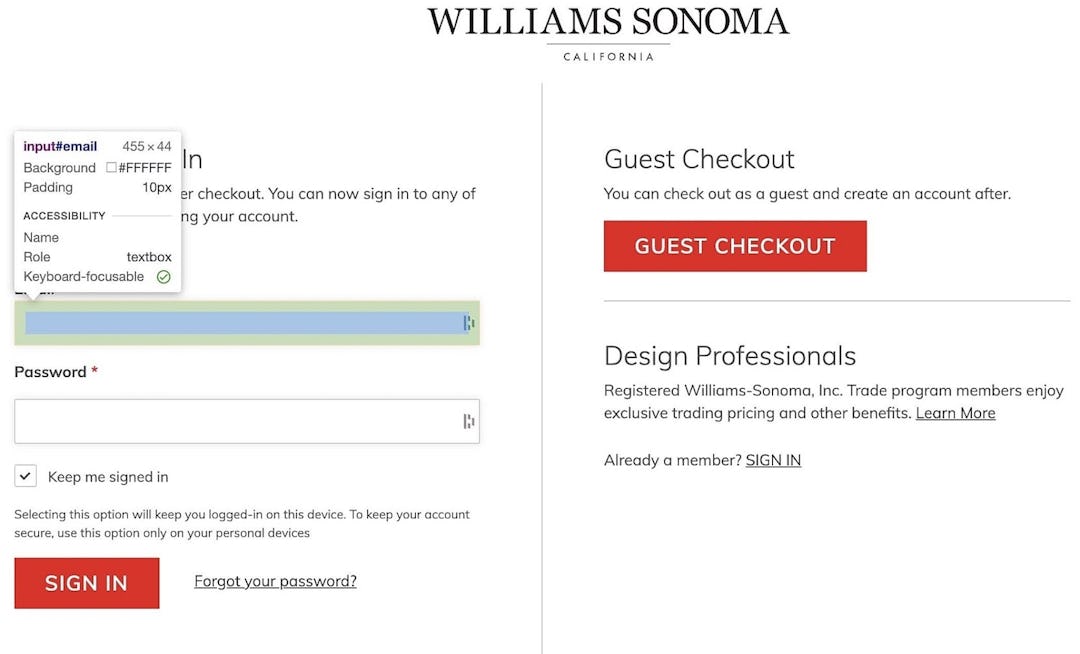Click the input#email label in the inspector tooltip
Viewport: 1080px width, 654px height.
coord(60,146)
